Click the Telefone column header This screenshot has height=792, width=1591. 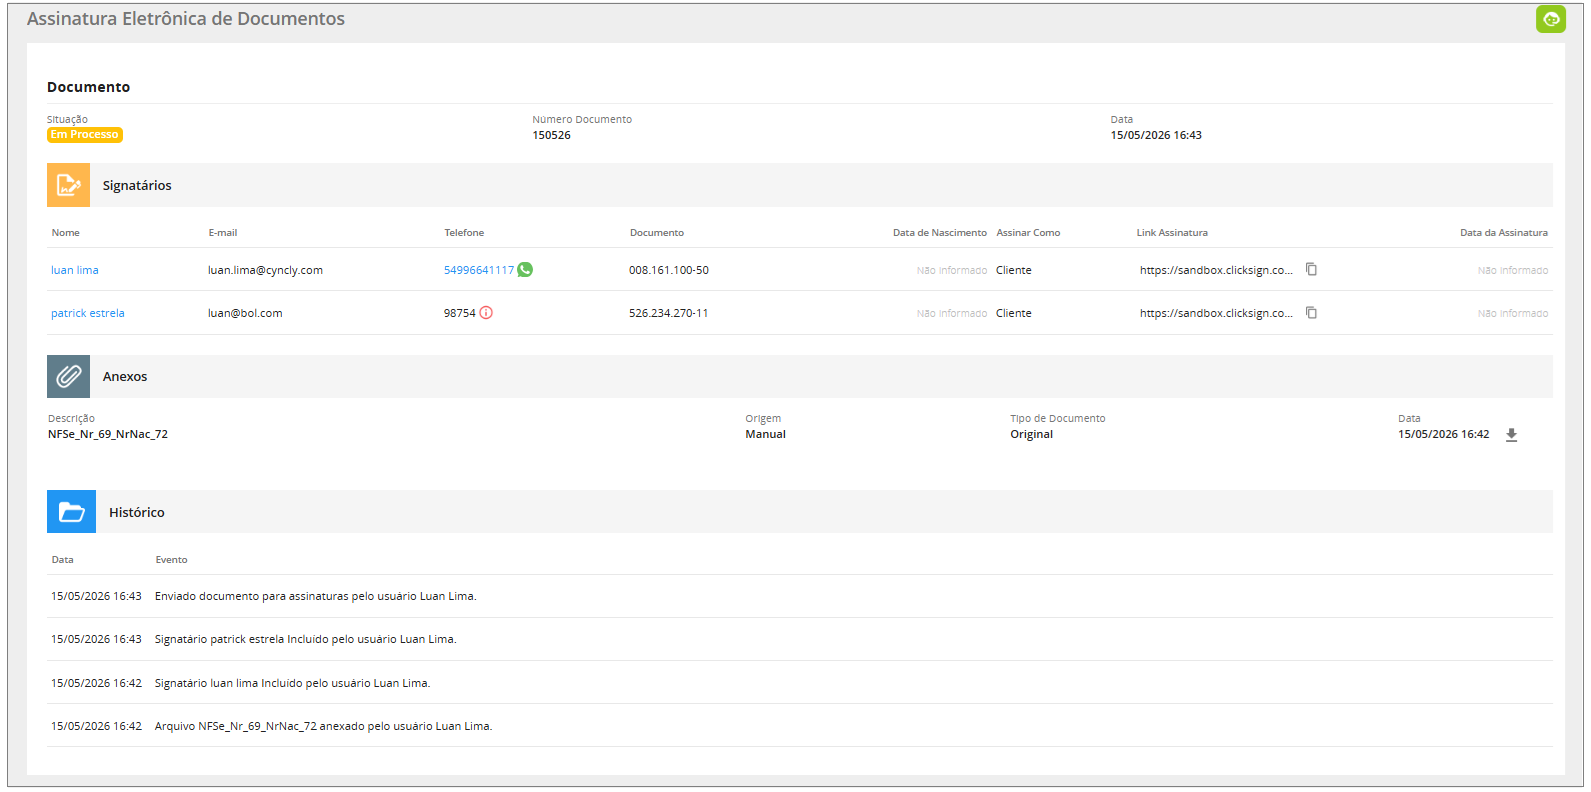(464, 233)
